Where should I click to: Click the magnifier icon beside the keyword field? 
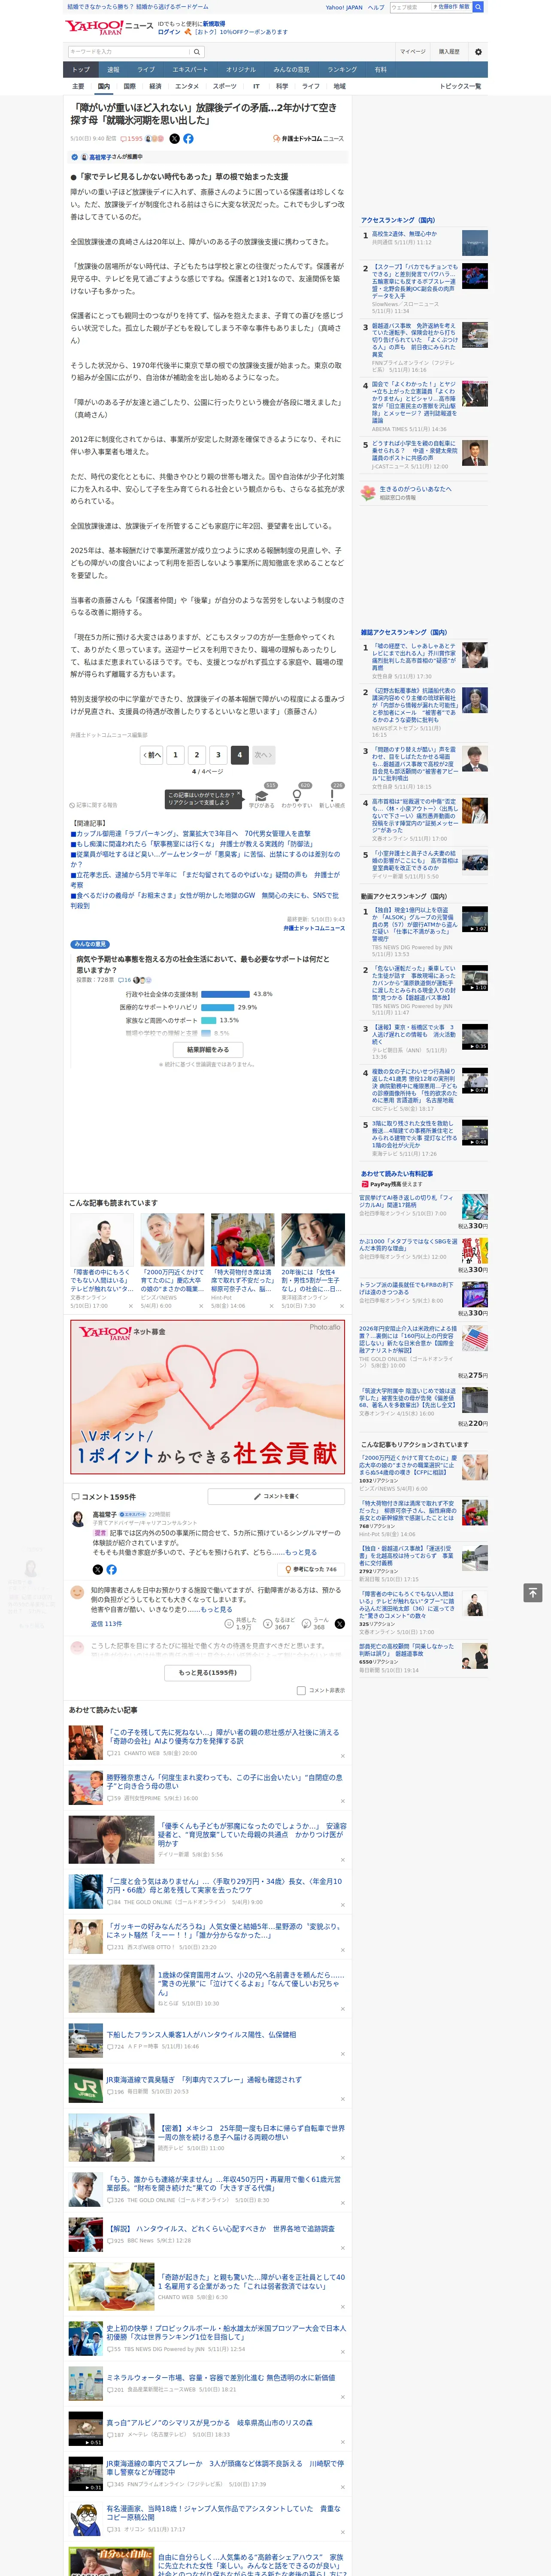point(197,52)
